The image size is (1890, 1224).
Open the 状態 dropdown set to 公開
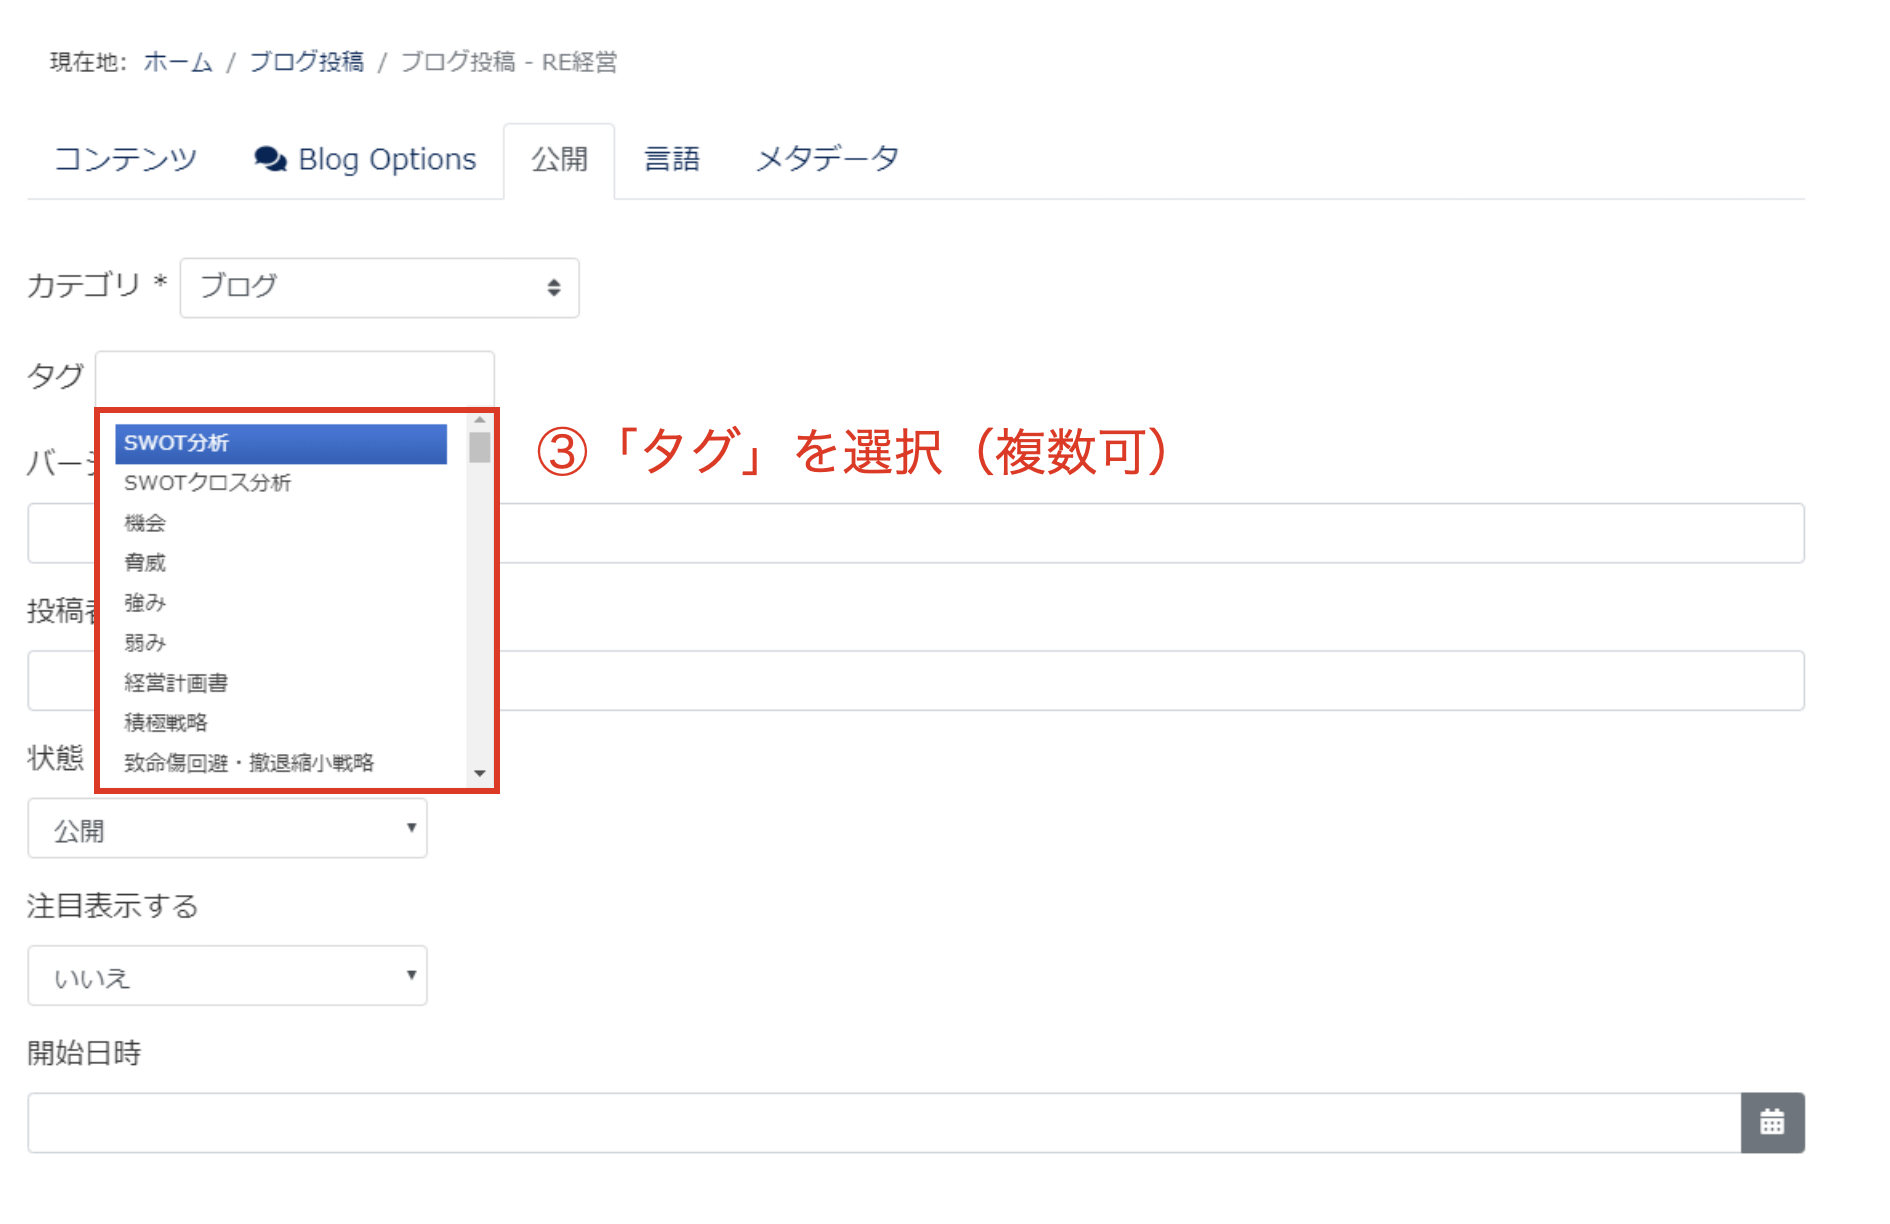(227, 828)
